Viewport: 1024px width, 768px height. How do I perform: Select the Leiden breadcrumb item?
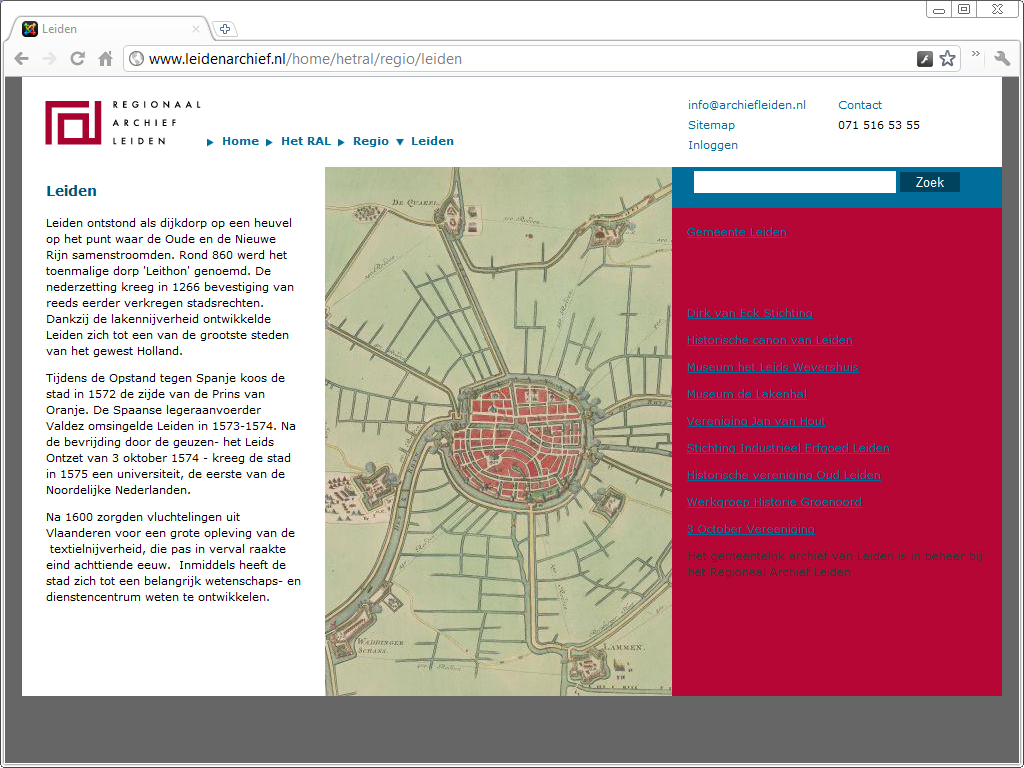coord(432,141)
